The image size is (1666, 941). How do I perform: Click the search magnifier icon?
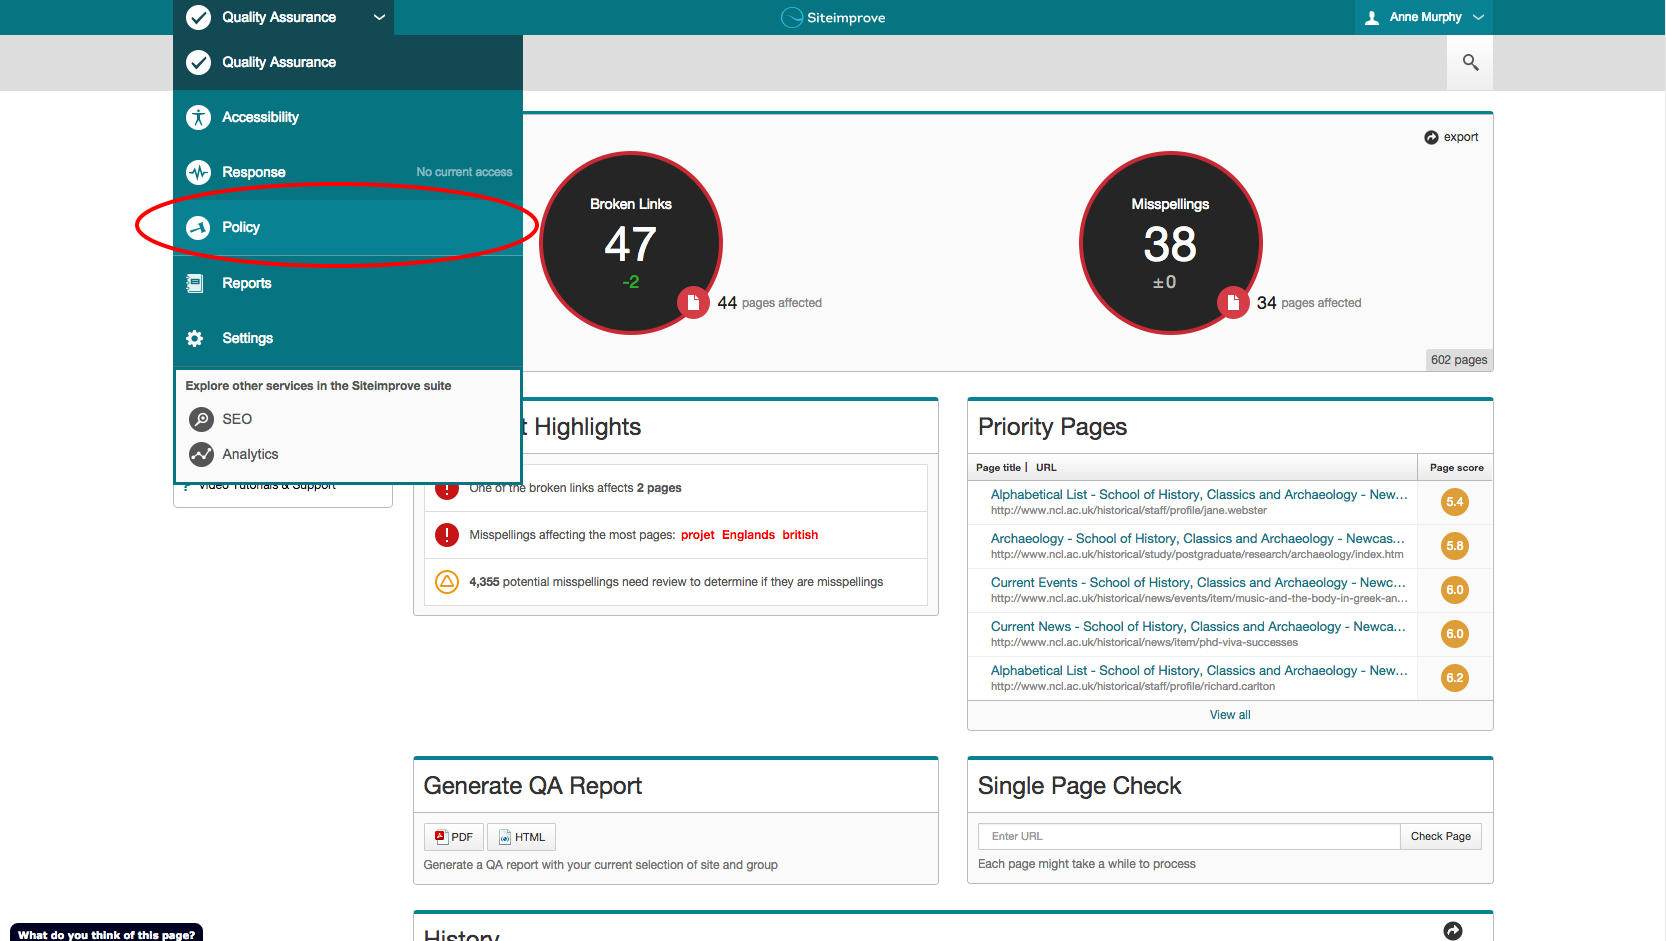pyautogui.click(x=1470, y=62)
